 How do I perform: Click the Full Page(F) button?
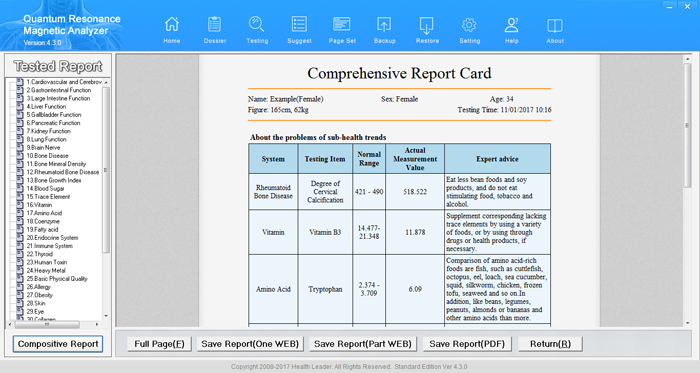(159, 344)
